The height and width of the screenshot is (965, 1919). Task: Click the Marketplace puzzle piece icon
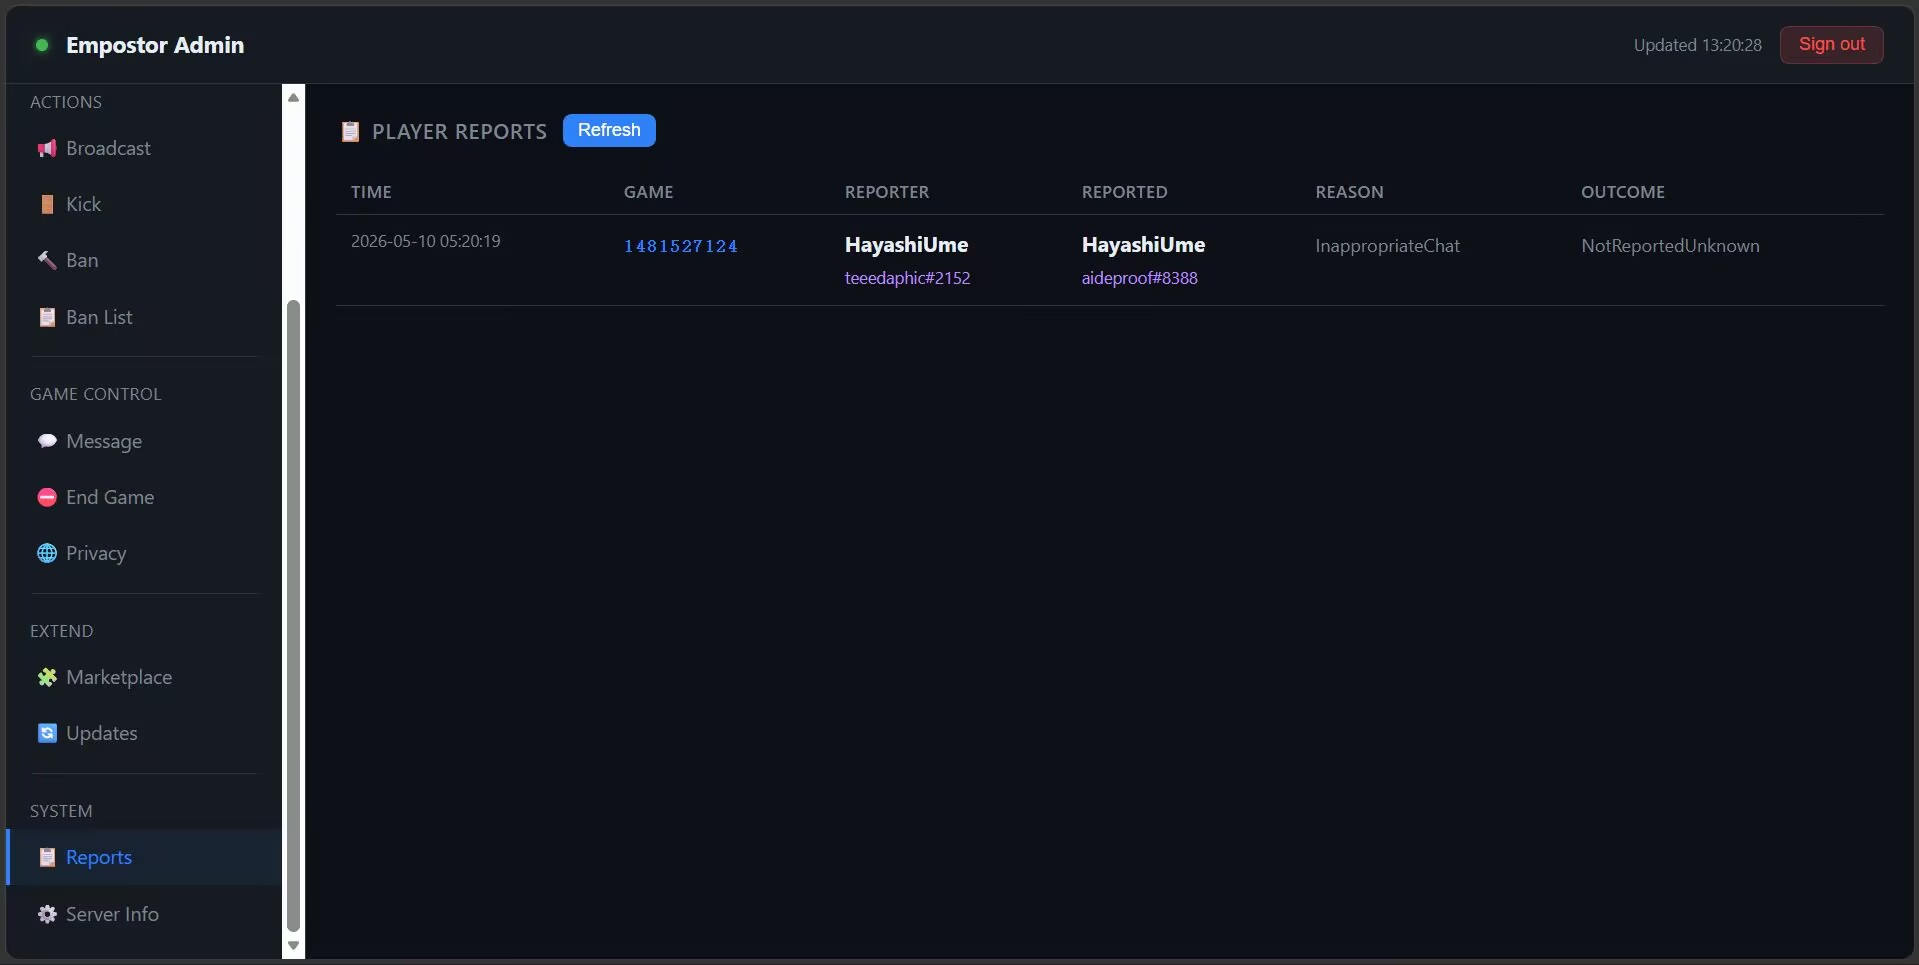(x=47, y=677)
